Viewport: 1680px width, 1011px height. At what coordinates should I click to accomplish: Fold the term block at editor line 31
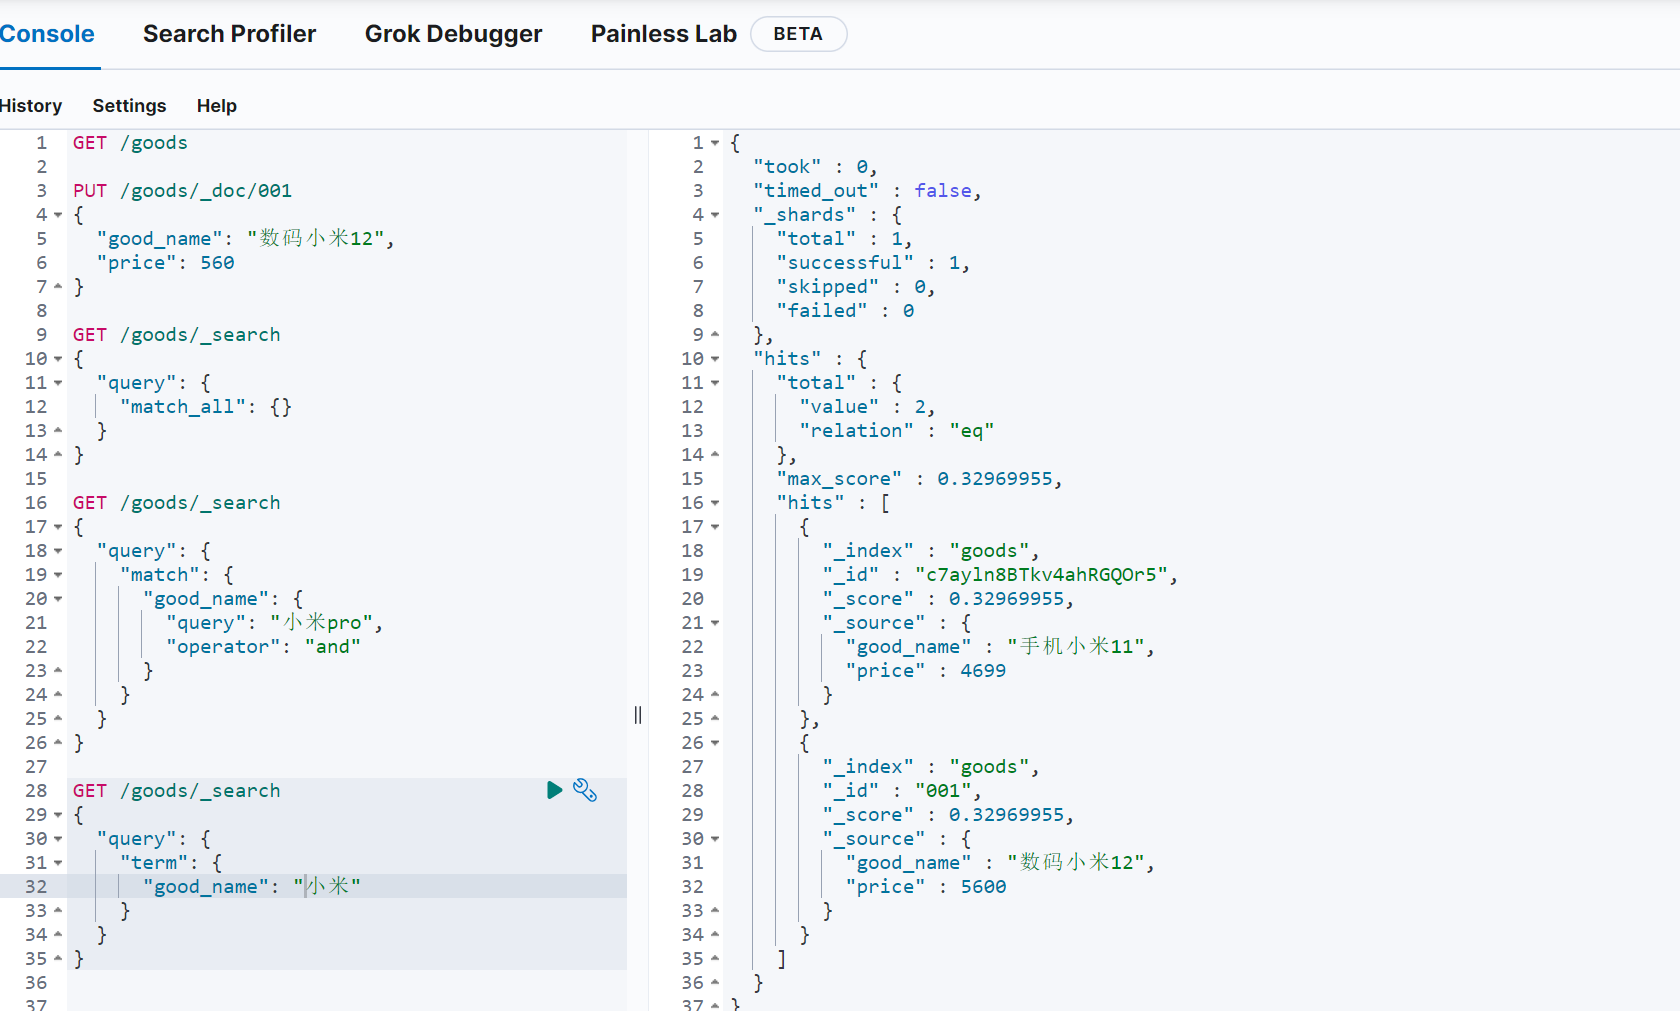[58, 863]
